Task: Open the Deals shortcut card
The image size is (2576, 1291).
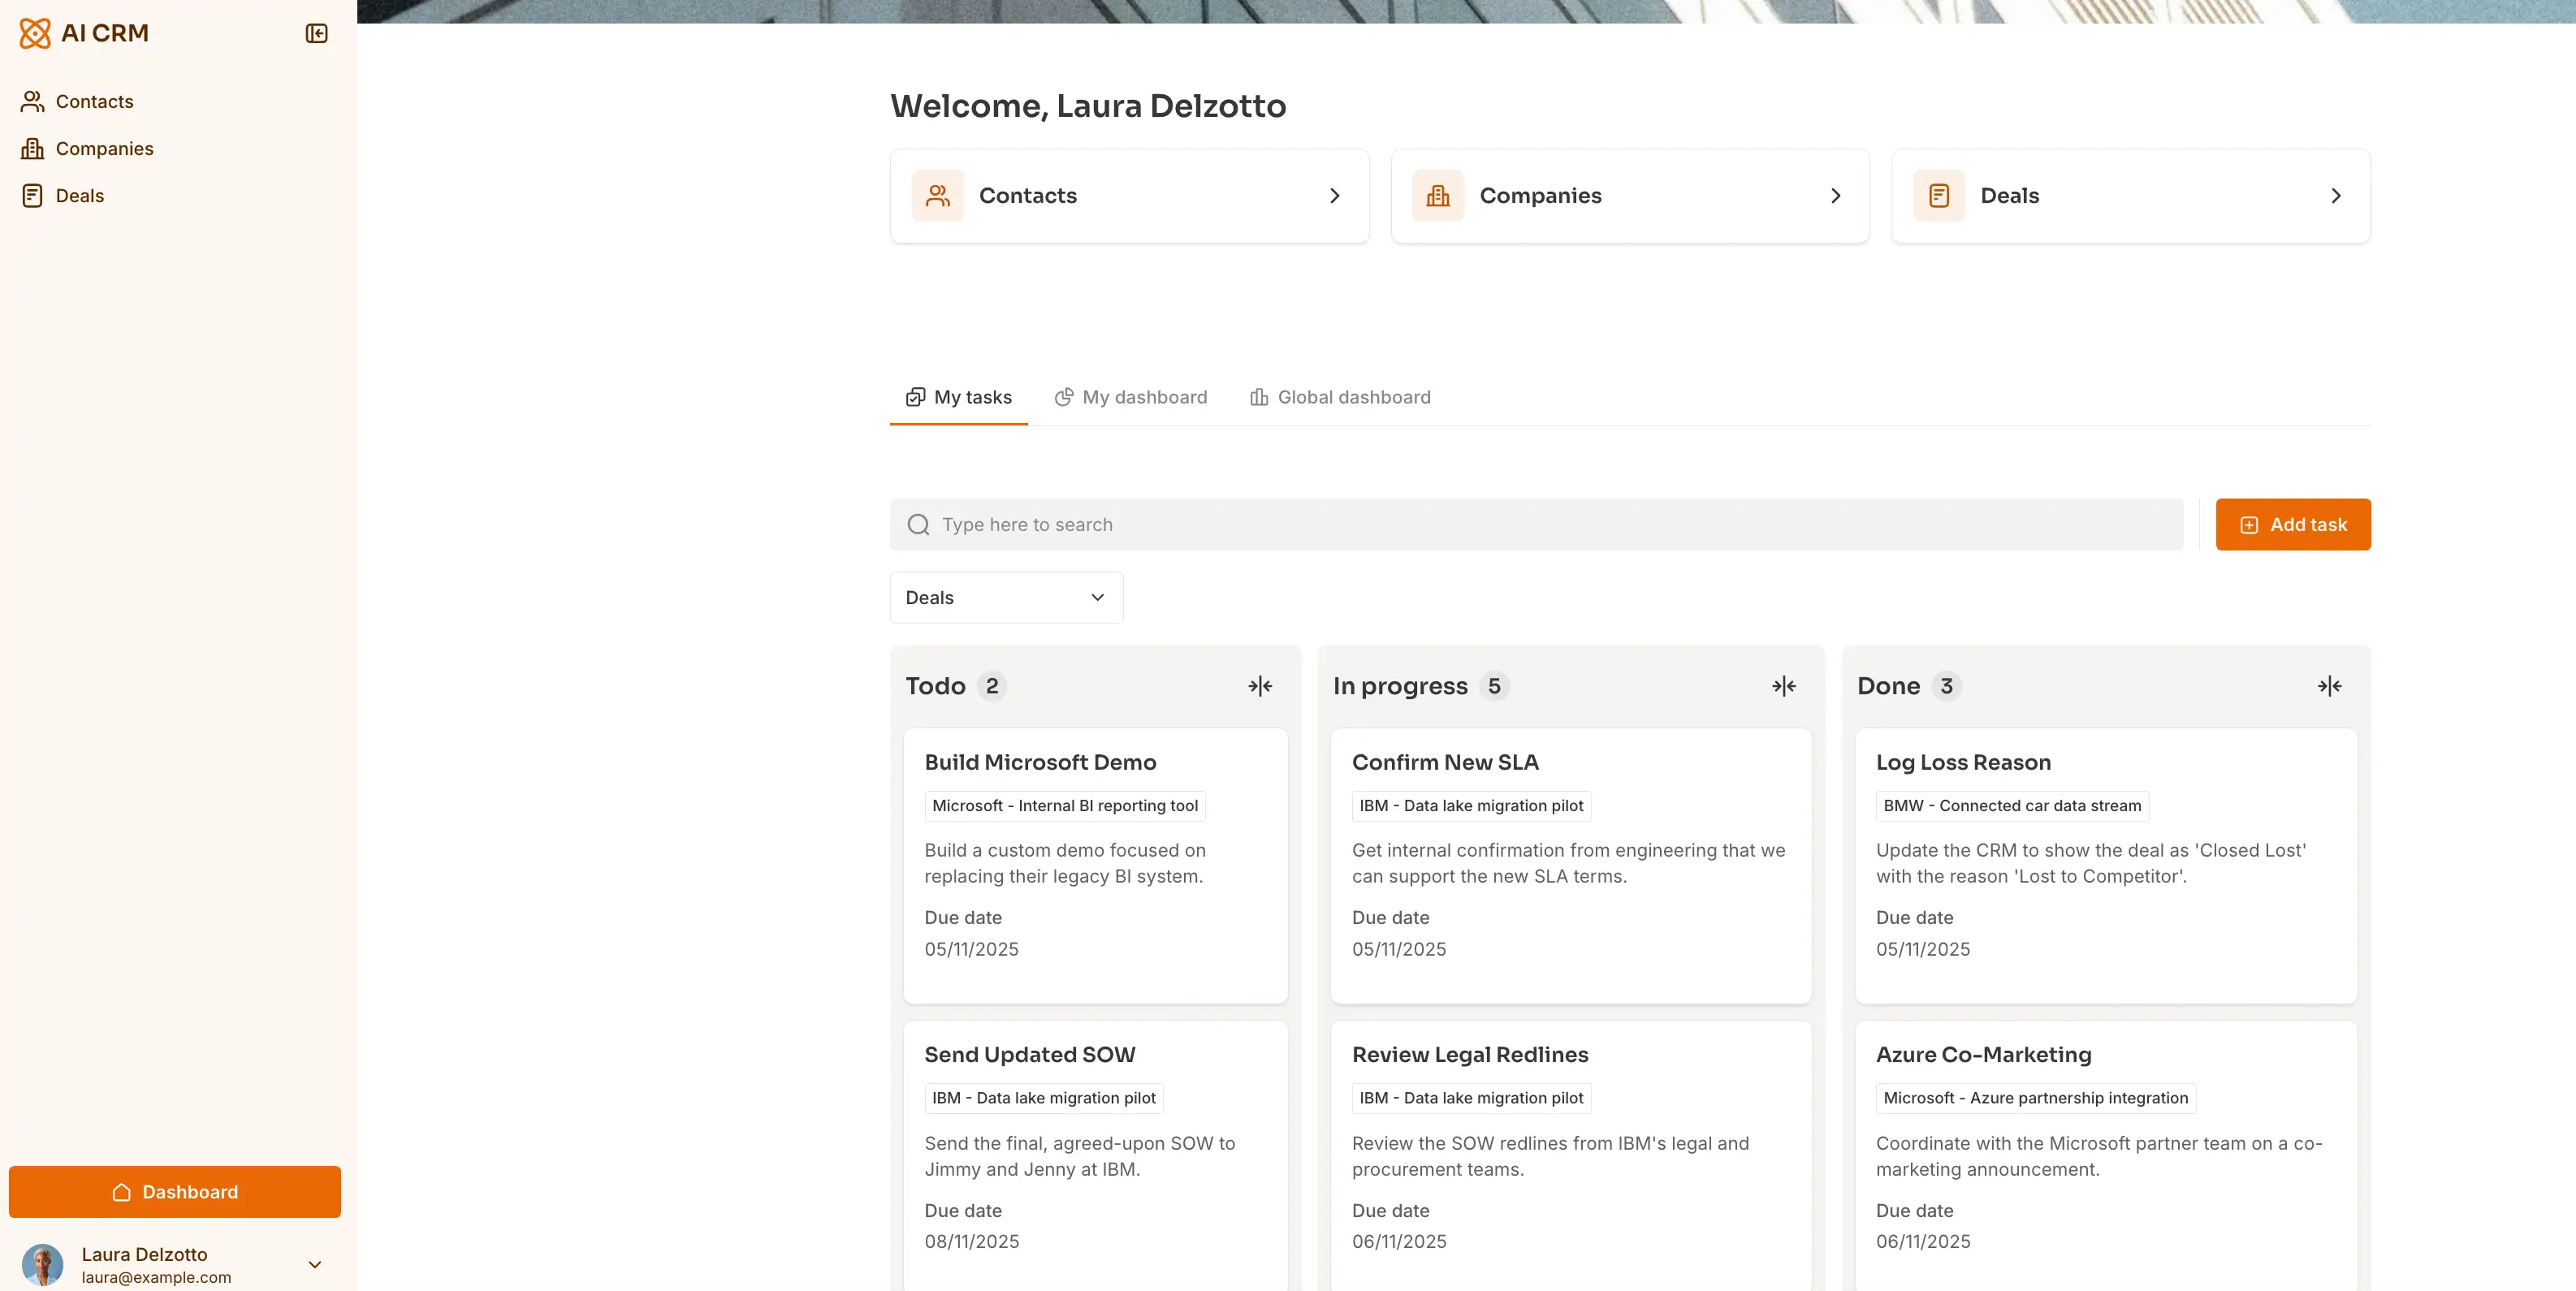Action: pyautogui.click(x=2129, y=195)
